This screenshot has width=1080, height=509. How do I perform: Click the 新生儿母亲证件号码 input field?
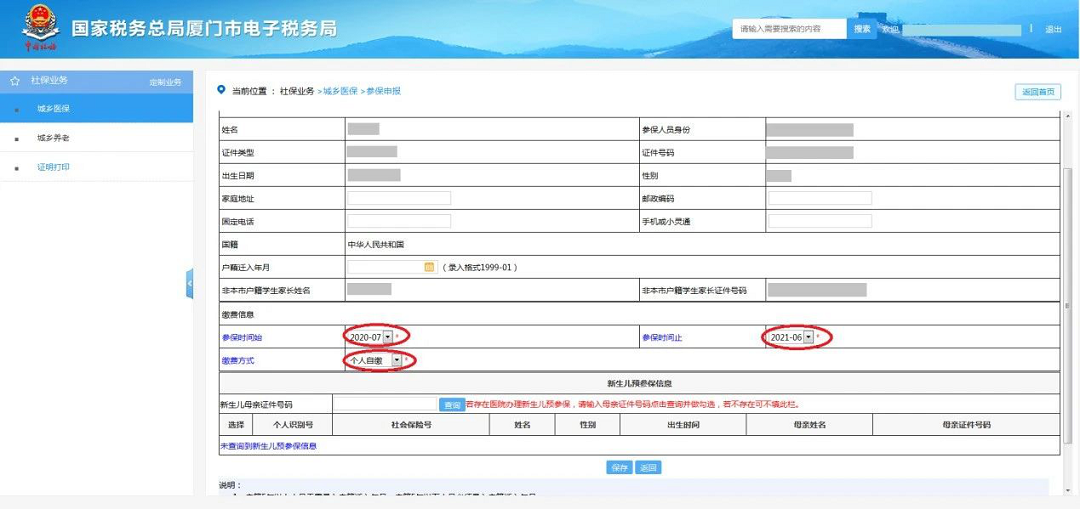tap(385, 405)
